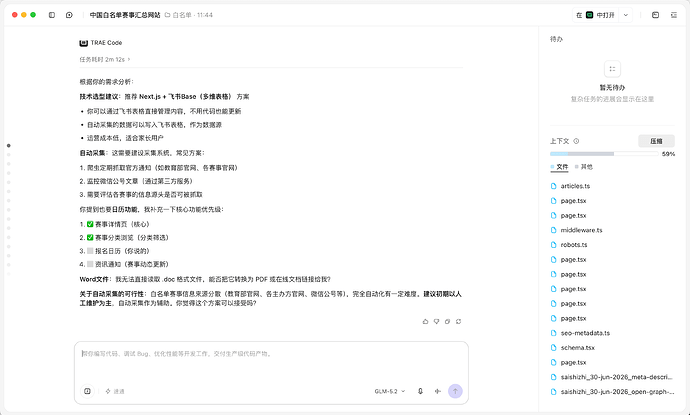690x415 pixels.
Task: Regenerate the response with refresh icon
Action: [x=459, y=322]
